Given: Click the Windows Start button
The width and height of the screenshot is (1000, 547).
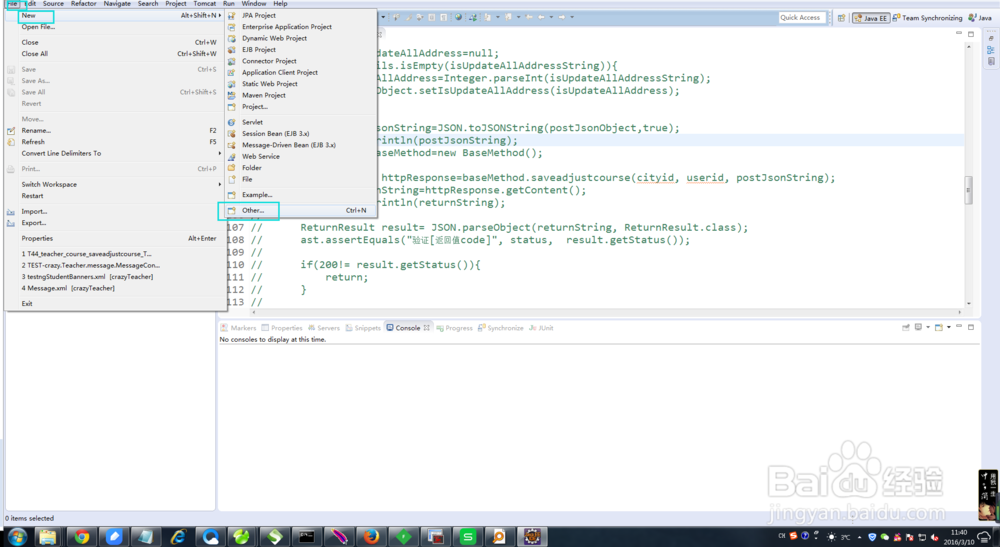Looking at the screenshot, I should (x=17, y=537).
